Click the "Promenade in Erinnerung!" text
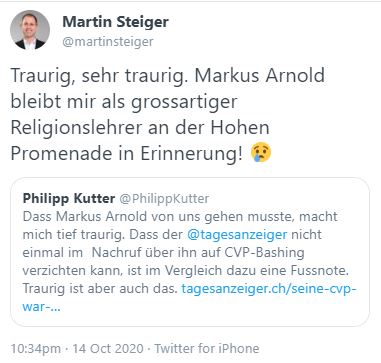This screenshot has width=381, height=363. pyautogui.click(x=127, y=154)
